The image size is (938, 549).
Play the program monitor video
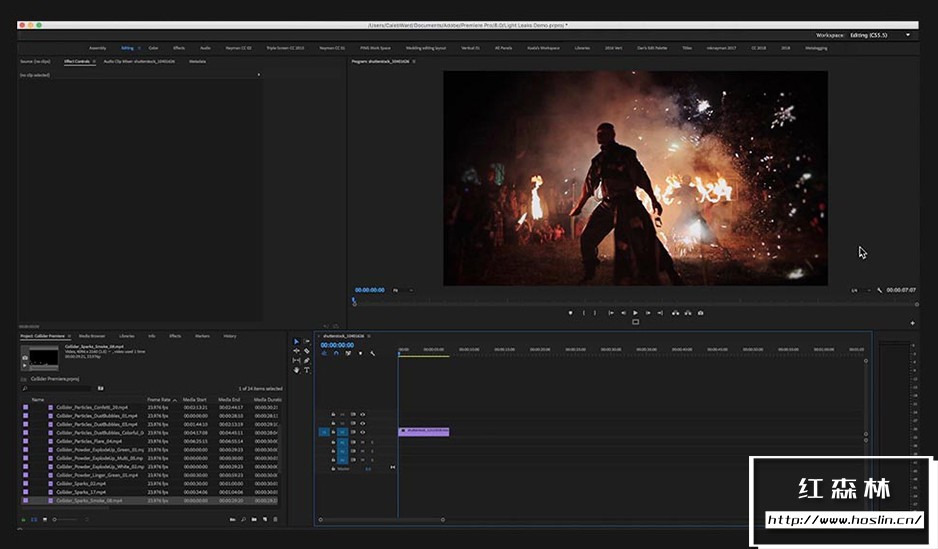(635, 313)
